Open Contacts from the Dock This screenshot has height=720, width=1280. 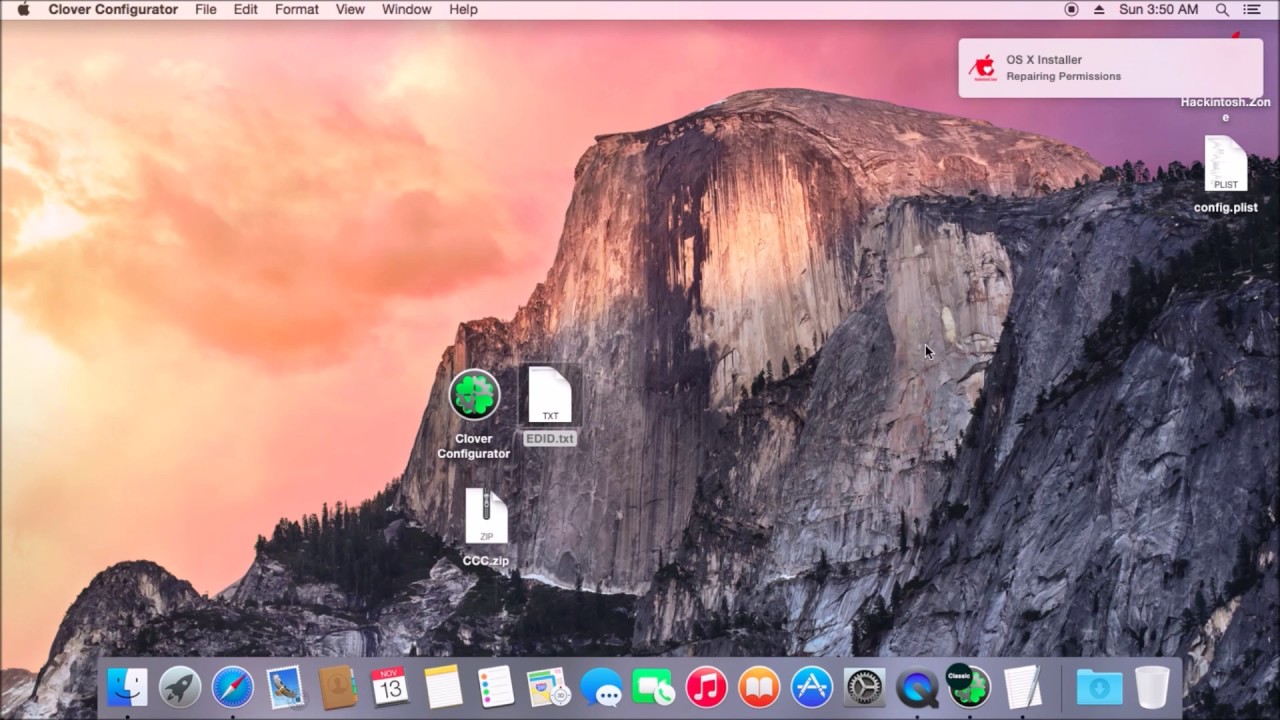(338, 687)
